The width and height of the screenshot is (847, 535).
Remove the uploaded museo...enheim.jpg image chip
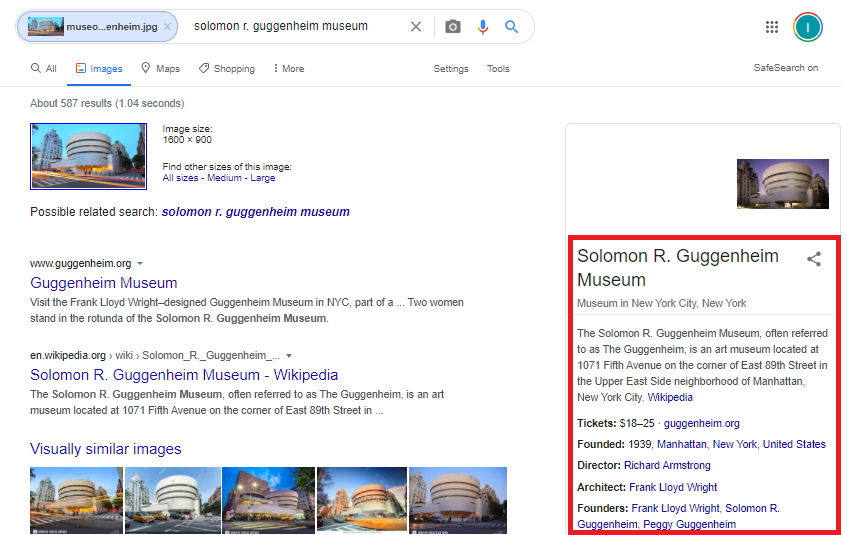coord(167,26)
